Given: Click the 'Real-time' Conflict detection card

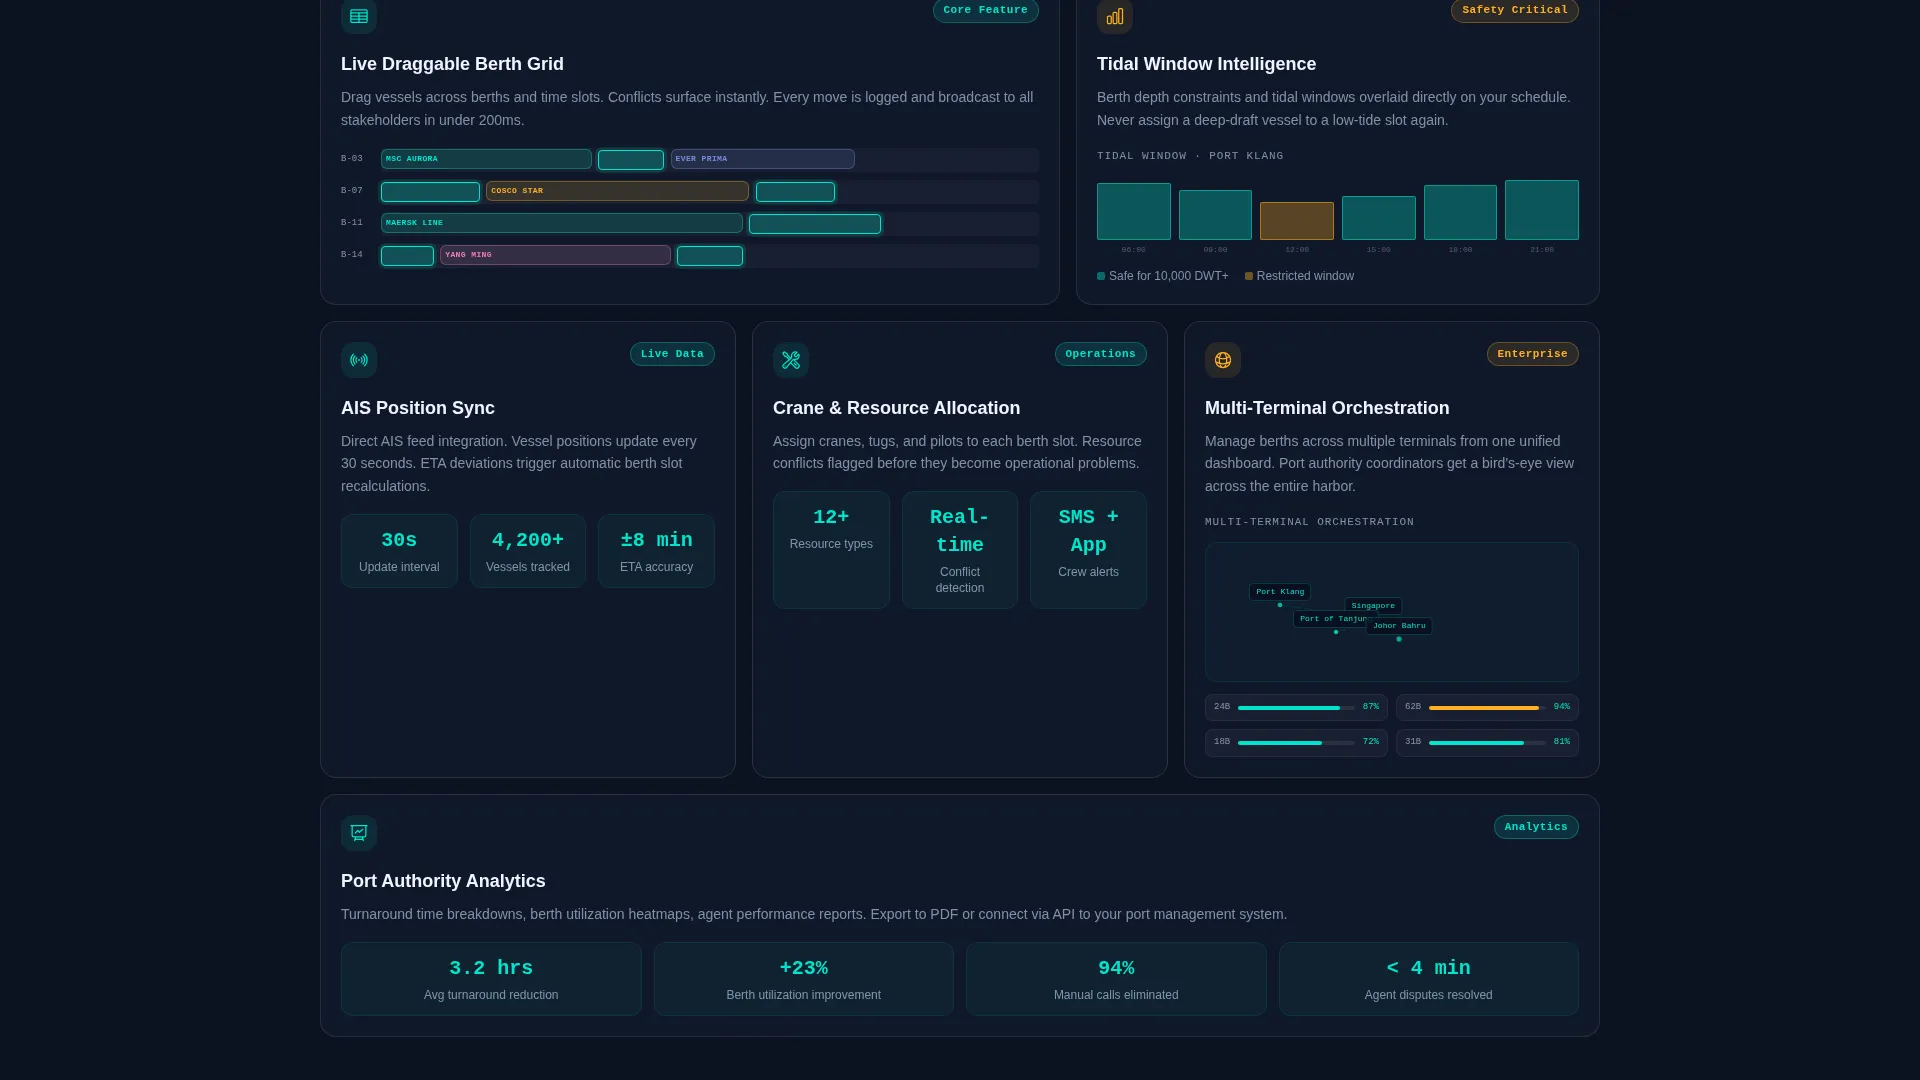Looking at the screenshot, I should click(960, 550).
